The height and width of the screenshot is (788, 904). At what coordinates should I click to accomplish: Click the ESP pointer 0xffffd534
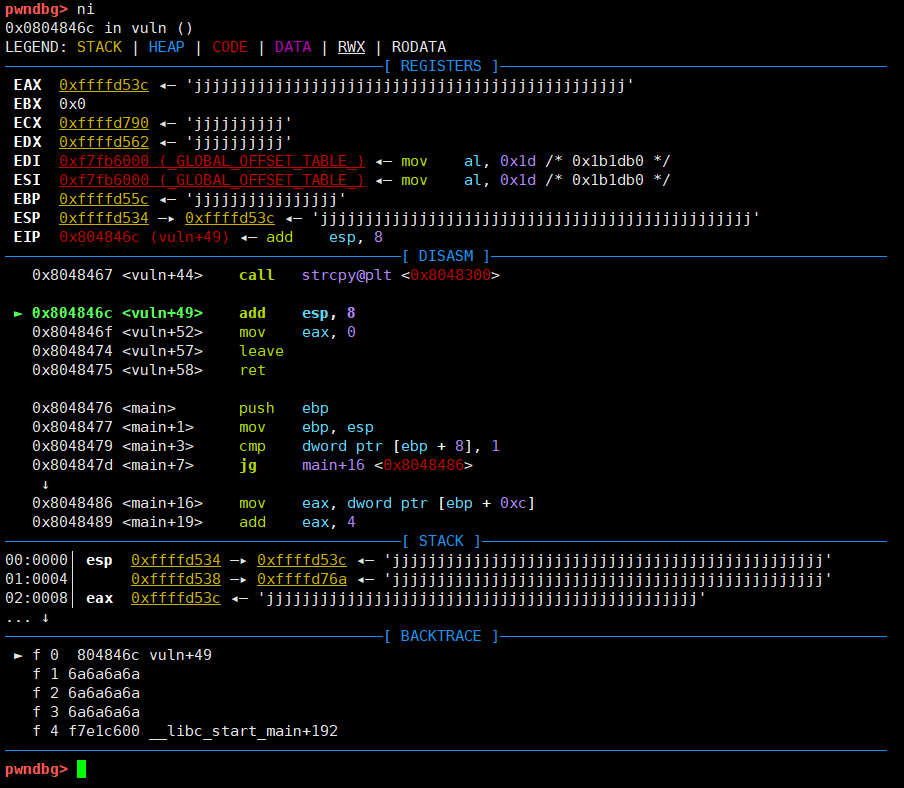(x=103, y=218)
